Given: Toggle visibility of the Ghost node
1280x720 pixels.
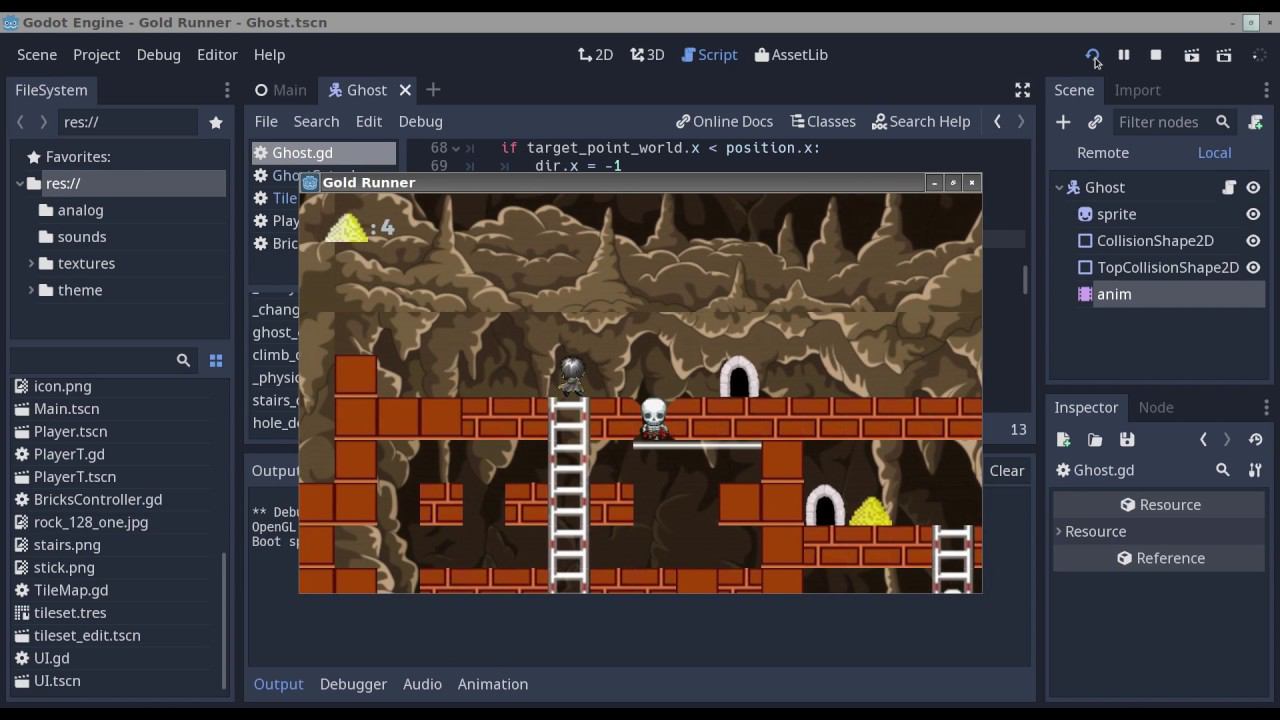Looking at the screenshot, I should pos(1253,187).
